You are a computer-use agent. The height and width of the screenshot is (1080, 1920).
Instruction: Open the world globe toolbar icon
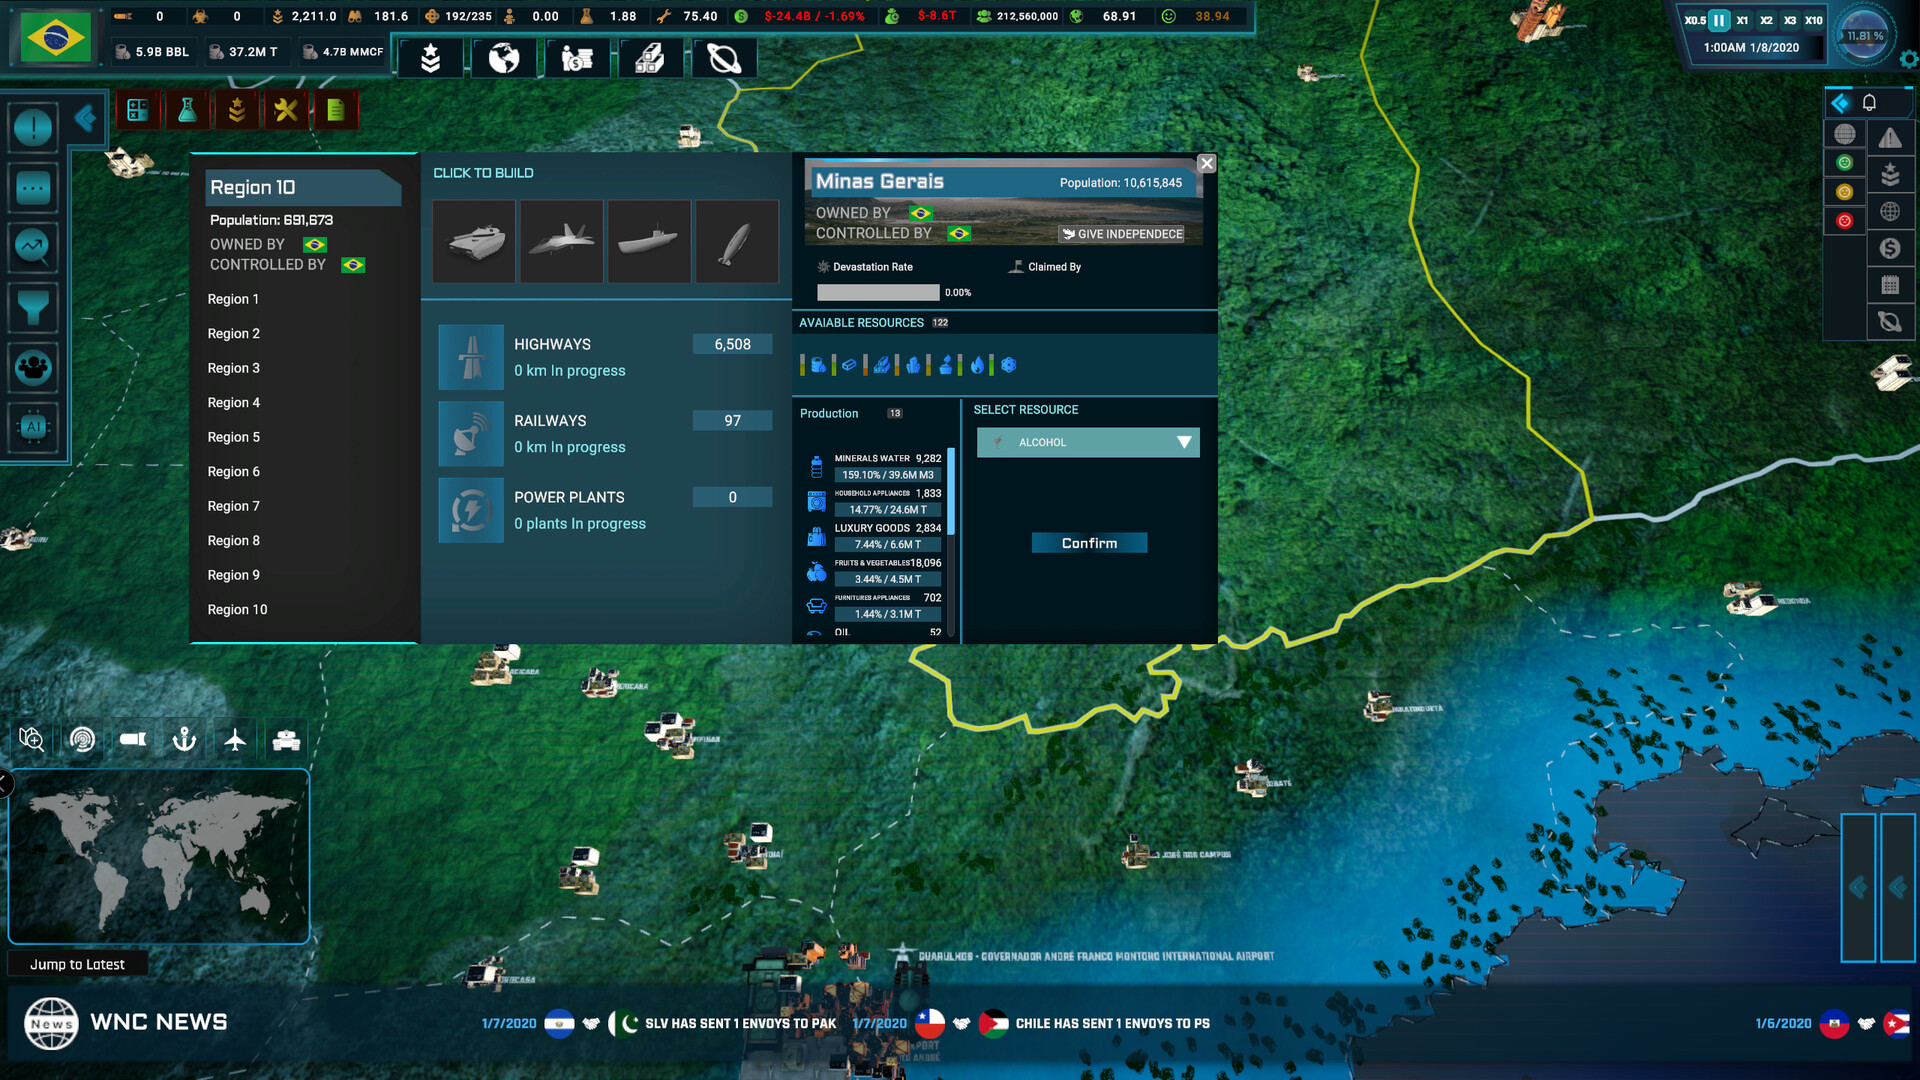tap(503, 57)
